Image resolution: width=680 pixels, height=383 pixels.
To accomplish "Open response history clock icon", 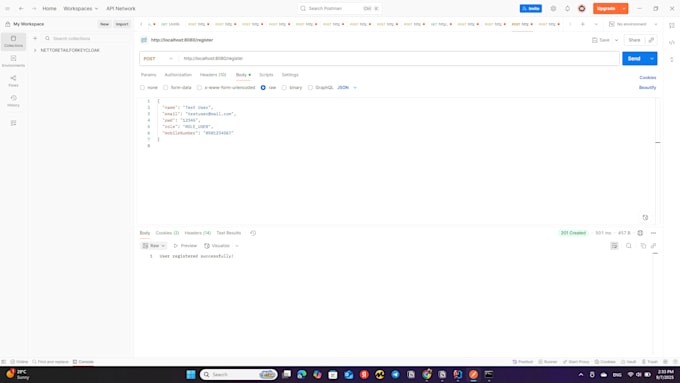I will [x=253, y=233].
